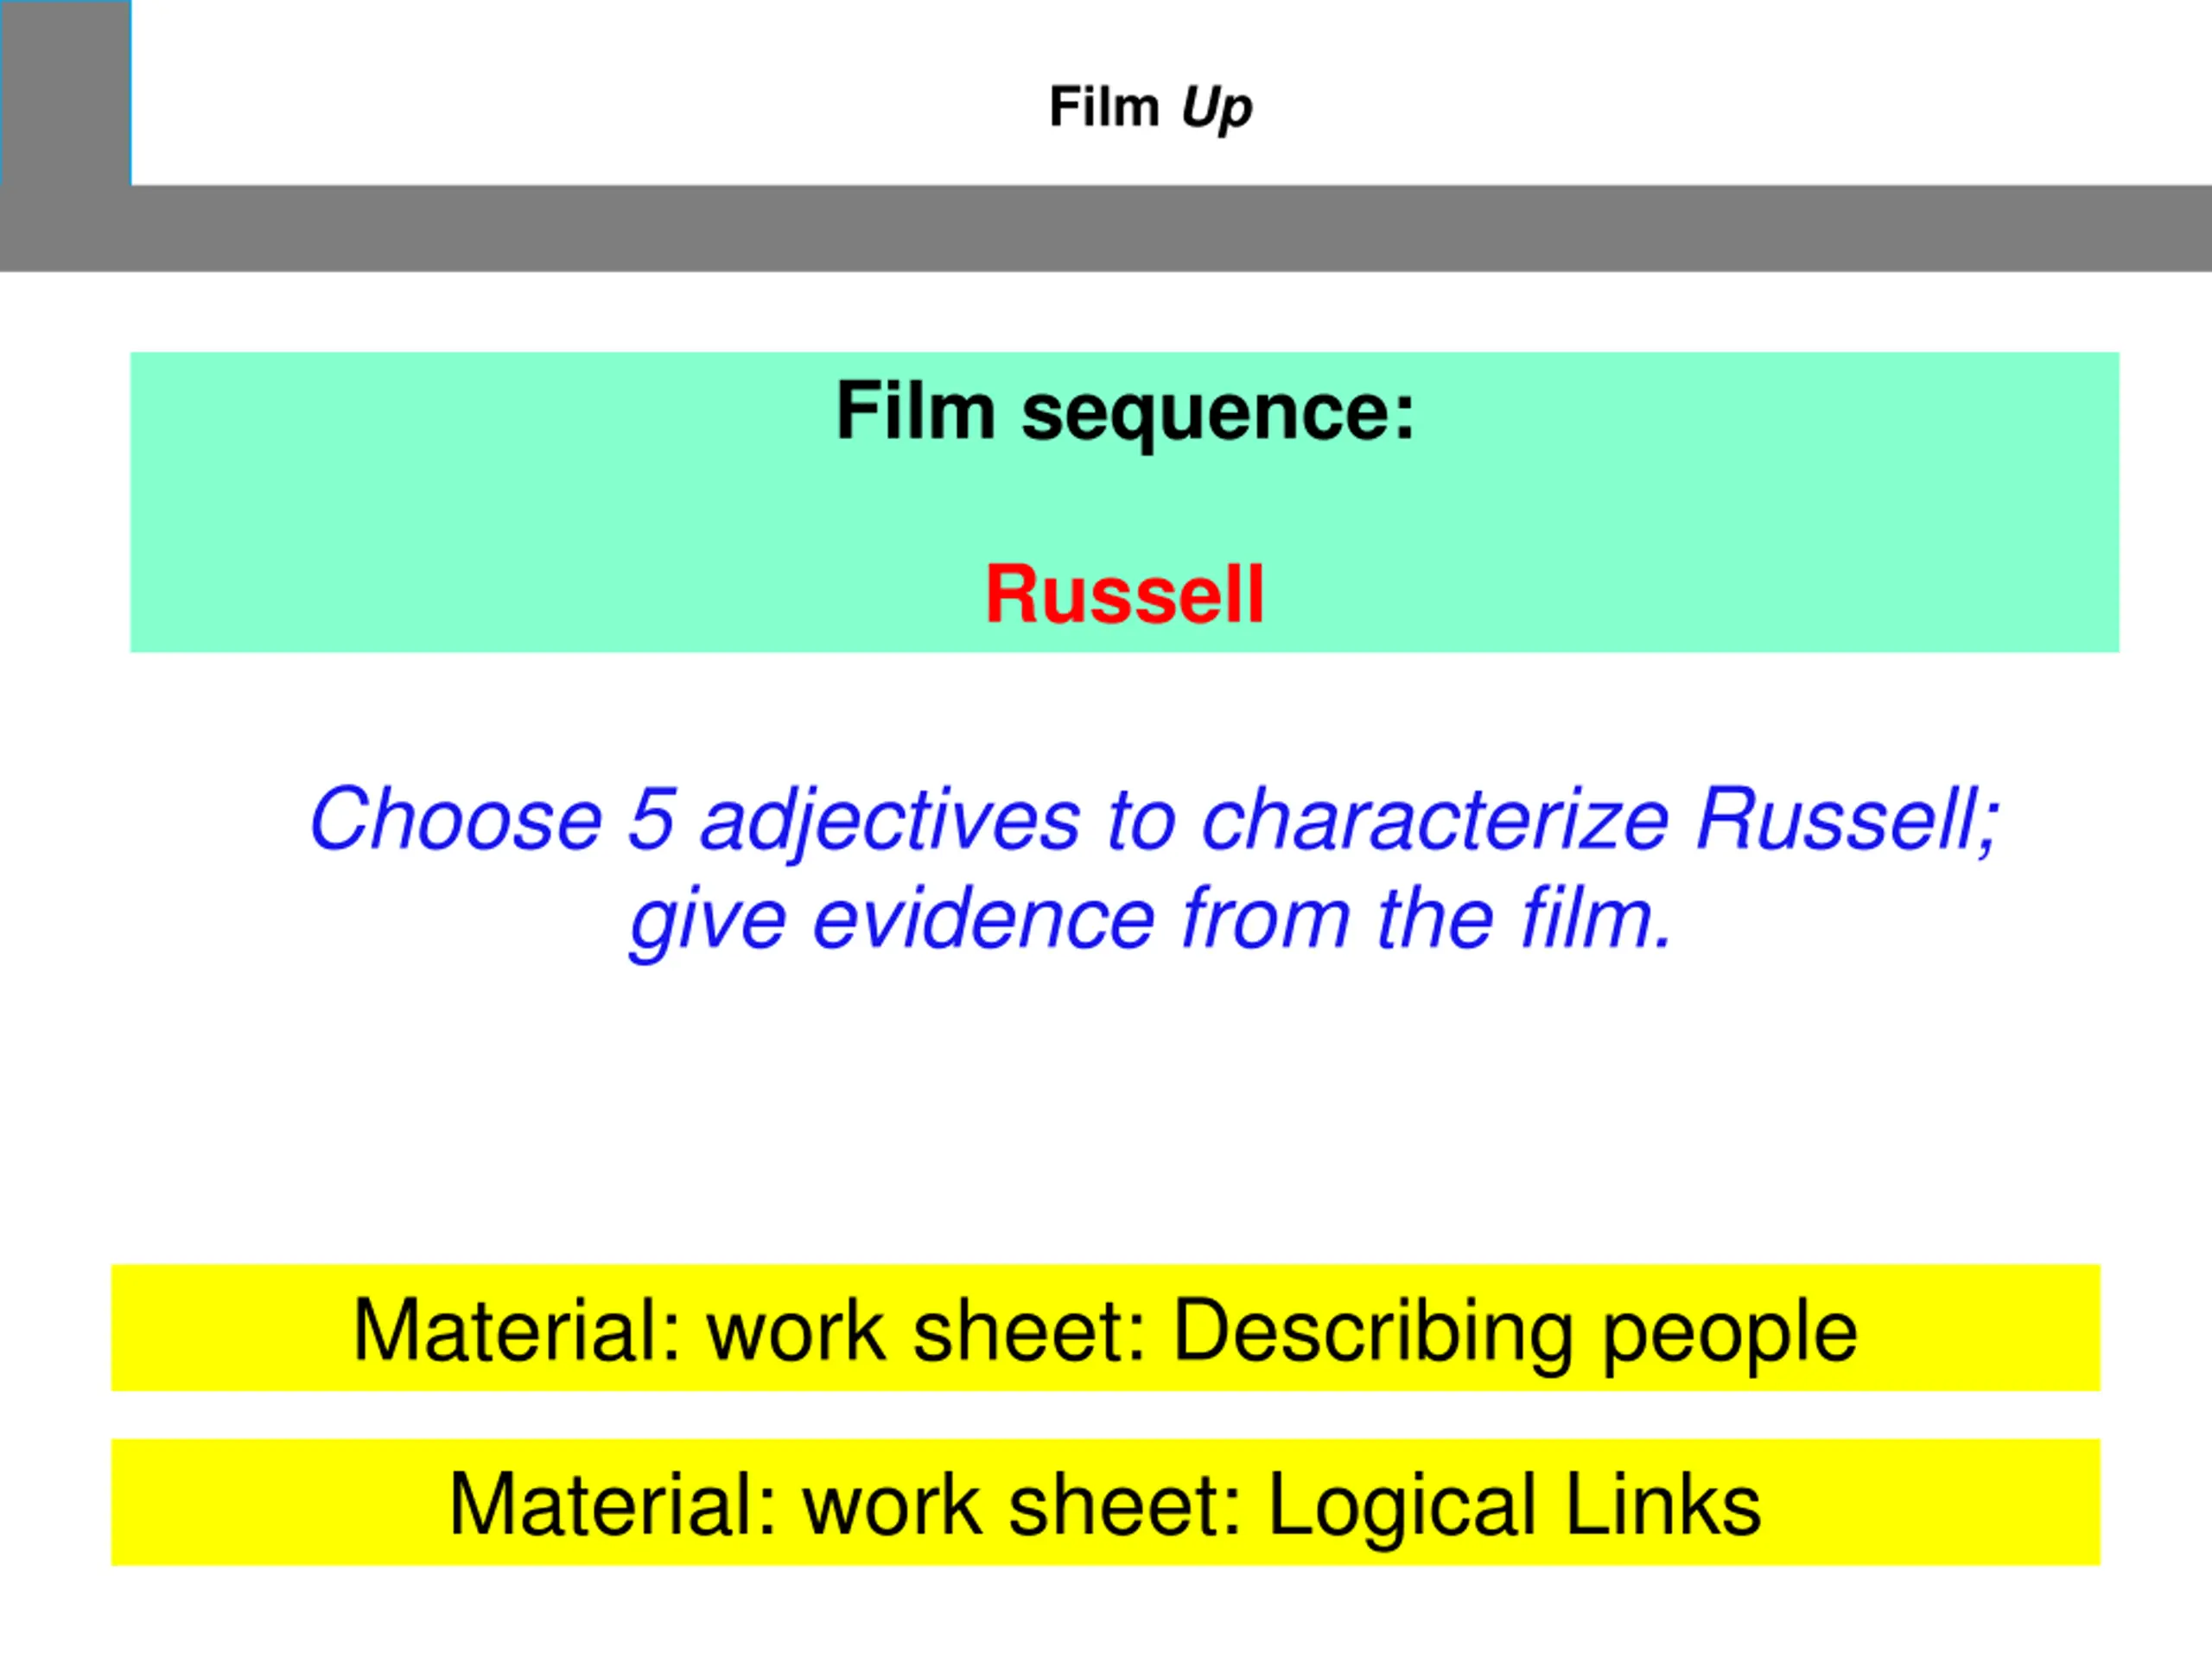Click the gray square in top-left corner
This screenshot has height=1659, width=2212.
pos(66,93)
